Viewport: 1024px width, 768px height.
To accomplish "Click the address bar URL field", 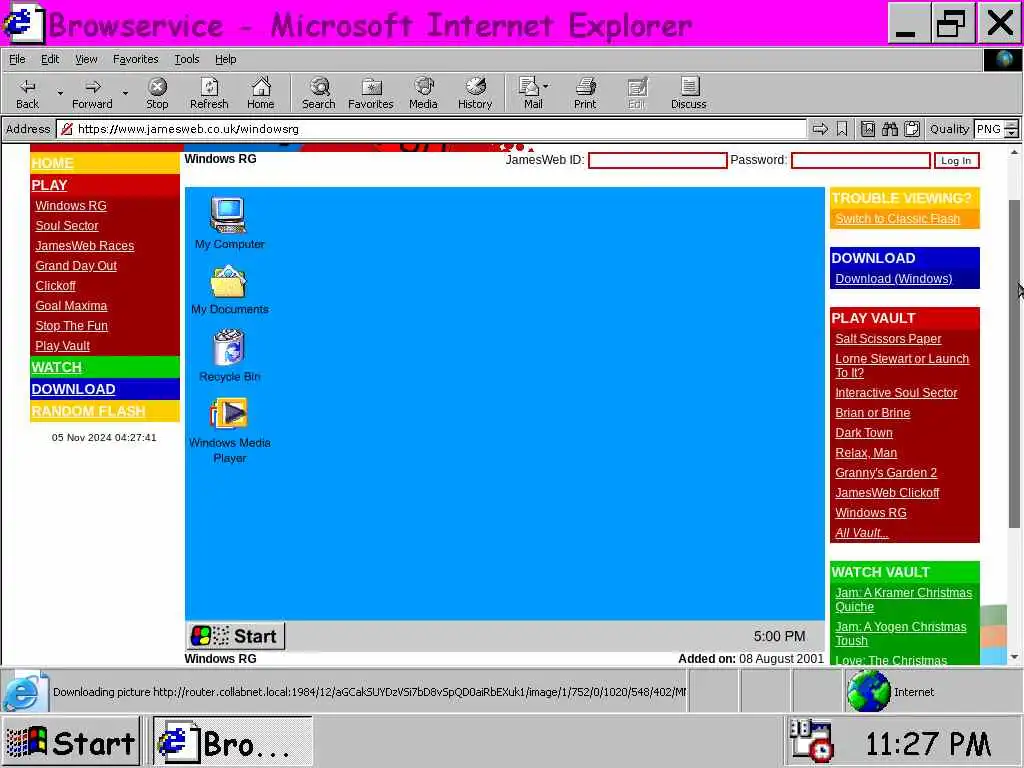I will (431, 129).
